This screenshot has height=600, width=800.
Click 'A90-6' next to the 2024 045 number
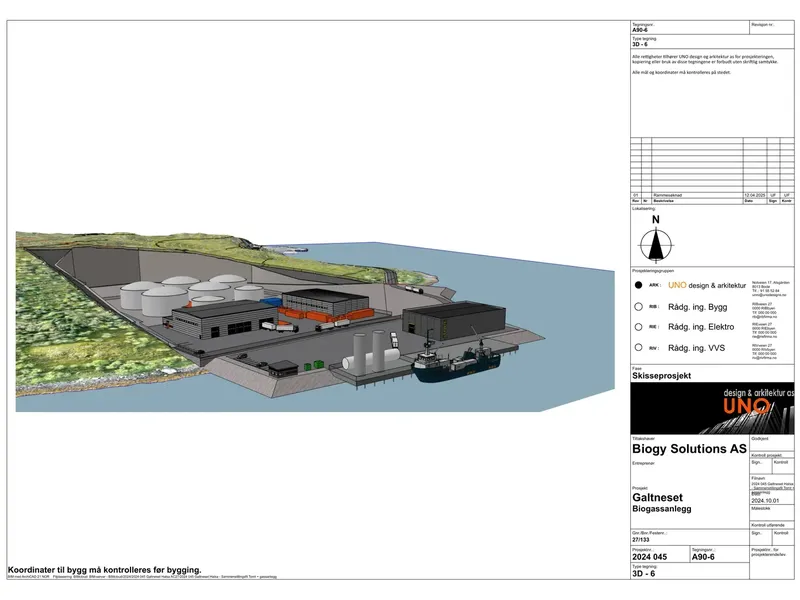703,557
